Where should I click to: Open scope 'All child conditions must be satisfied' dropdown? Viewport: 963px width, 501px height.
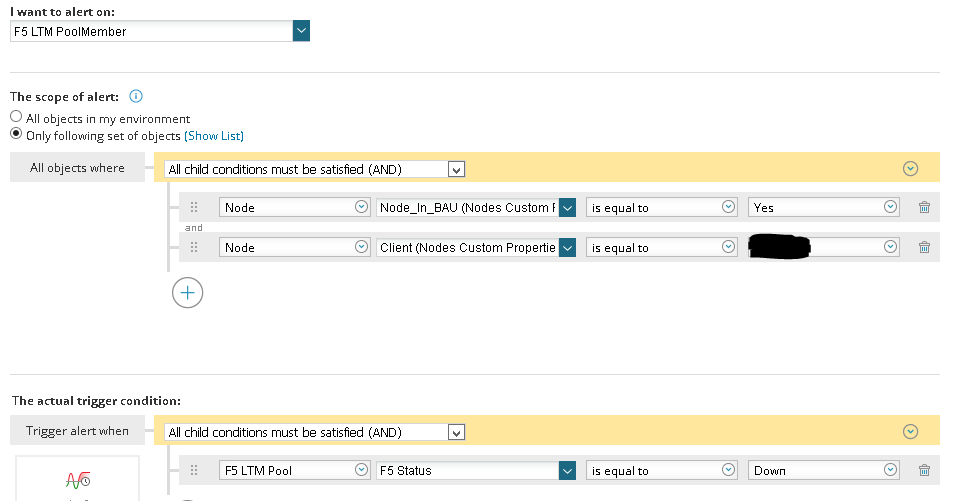click(457, 170)
